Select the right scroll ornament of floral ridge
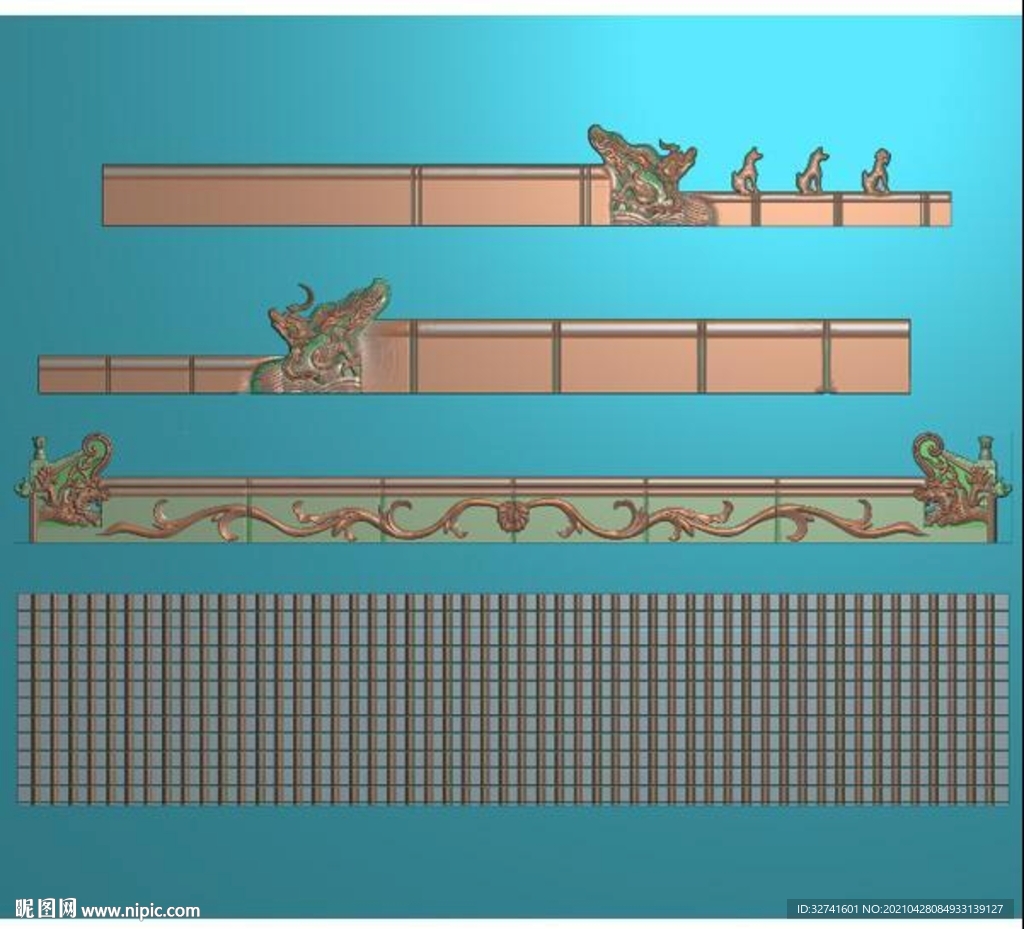The image size is (1024, 929). tap(962, 480)
